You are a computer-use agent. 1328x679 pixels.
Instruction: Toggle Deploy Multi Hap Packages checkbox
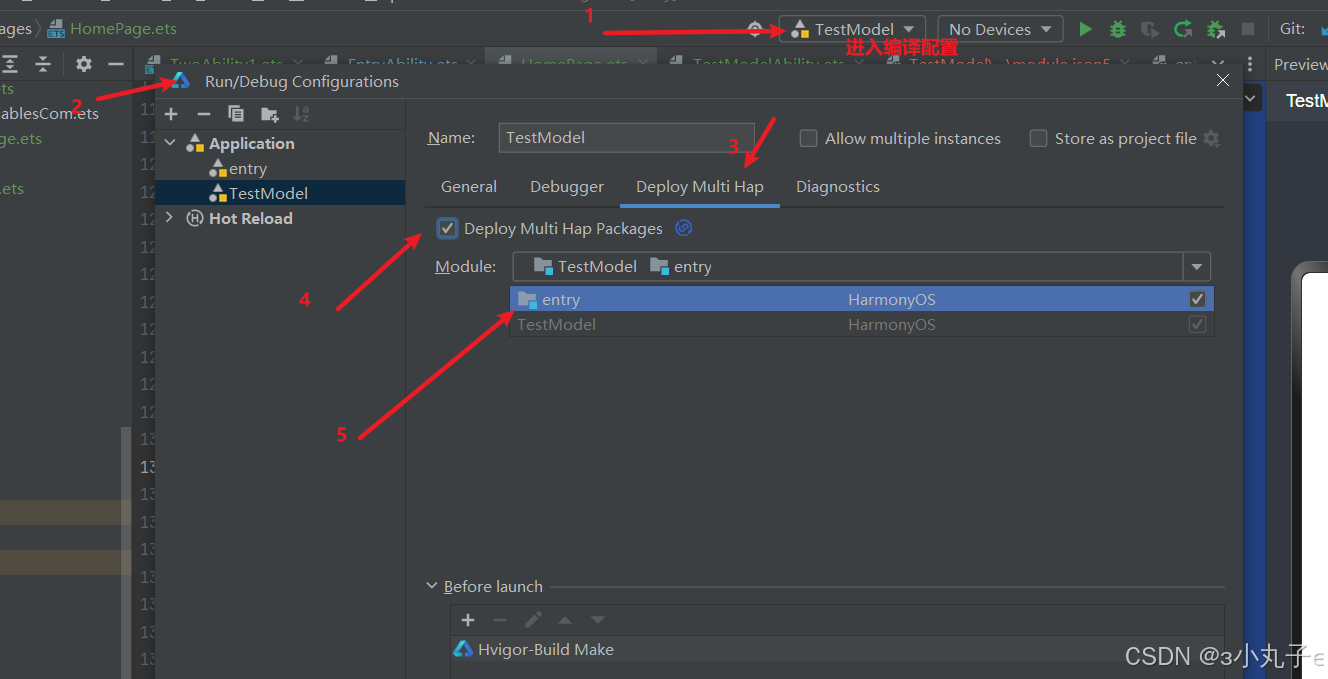coord(447,228)
